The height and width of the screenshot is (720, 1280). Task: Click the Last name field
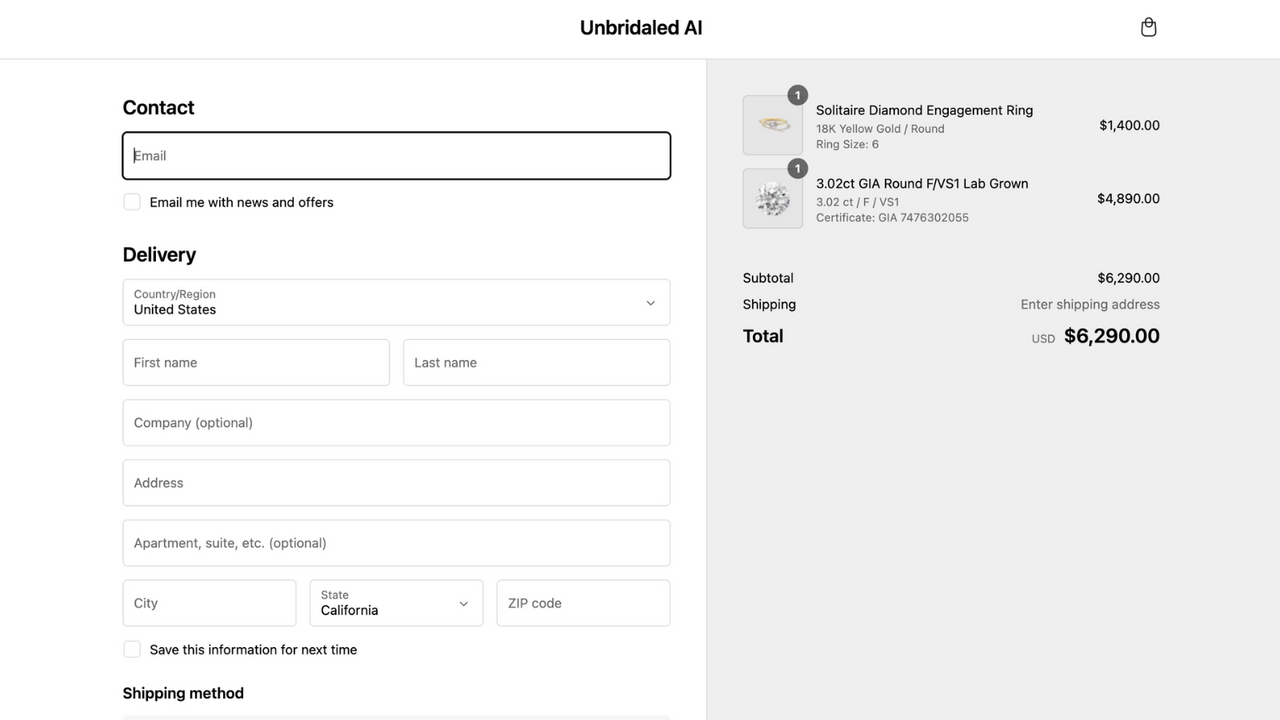coord(536,362)
